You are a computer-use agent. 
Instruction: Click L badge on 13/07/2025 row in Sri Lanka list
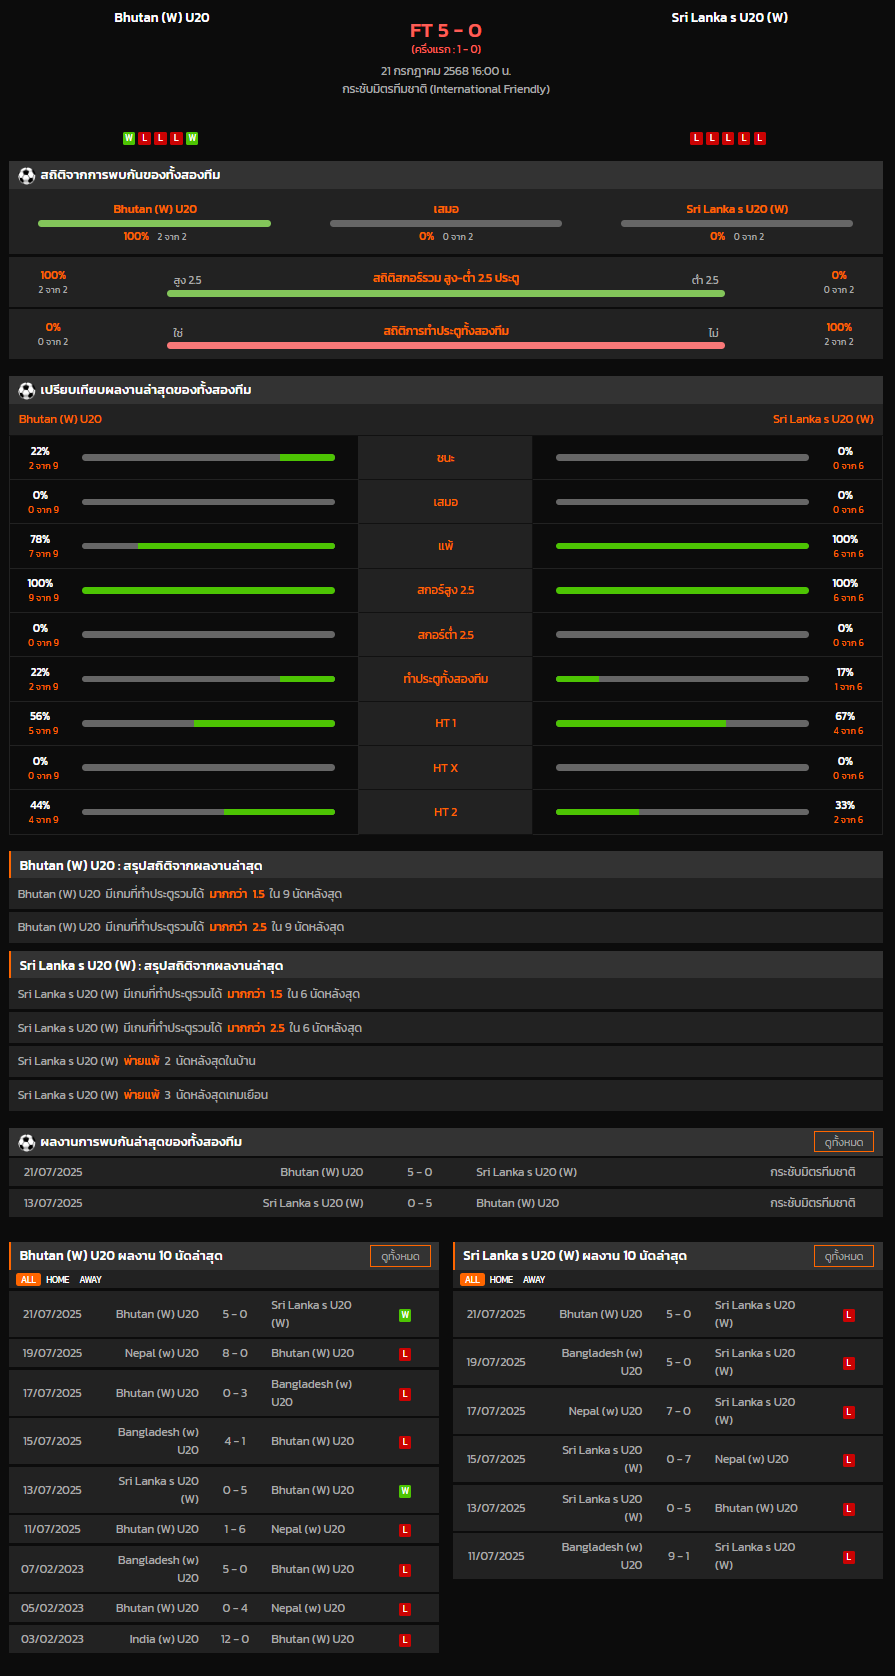849,1509
